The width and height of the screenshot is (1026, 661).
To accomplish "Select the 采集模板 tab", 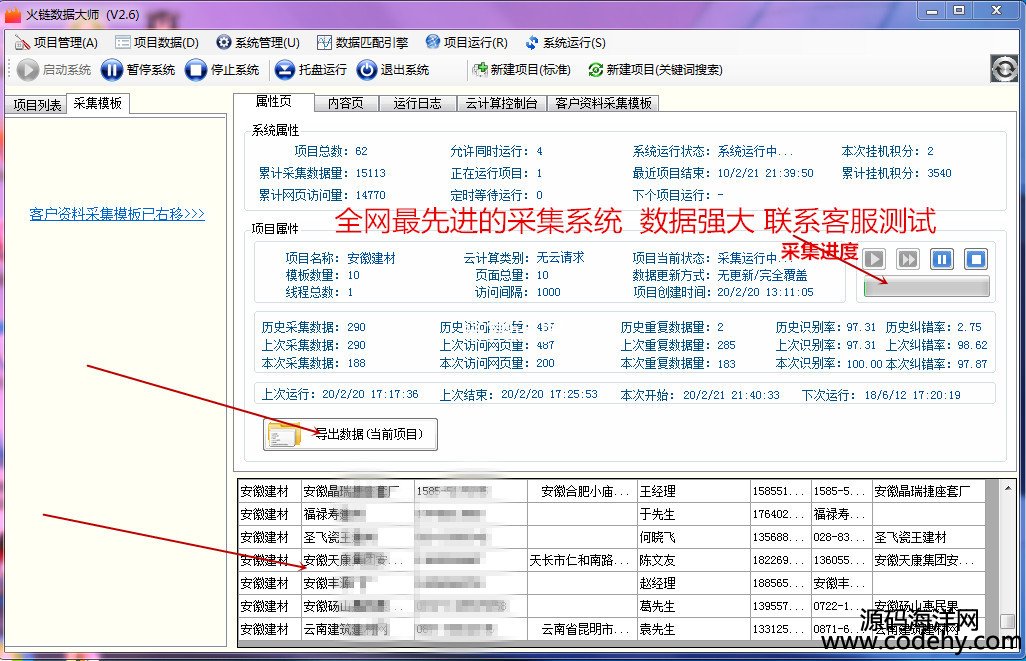I will (97, 103).
